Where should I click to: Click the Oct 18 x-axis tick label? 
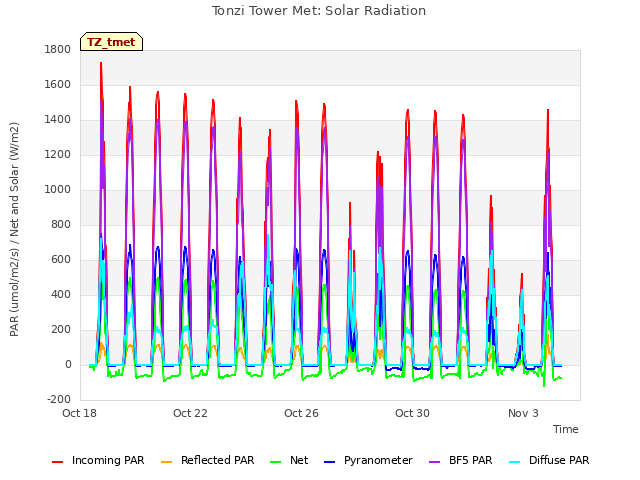coord(80,413)
